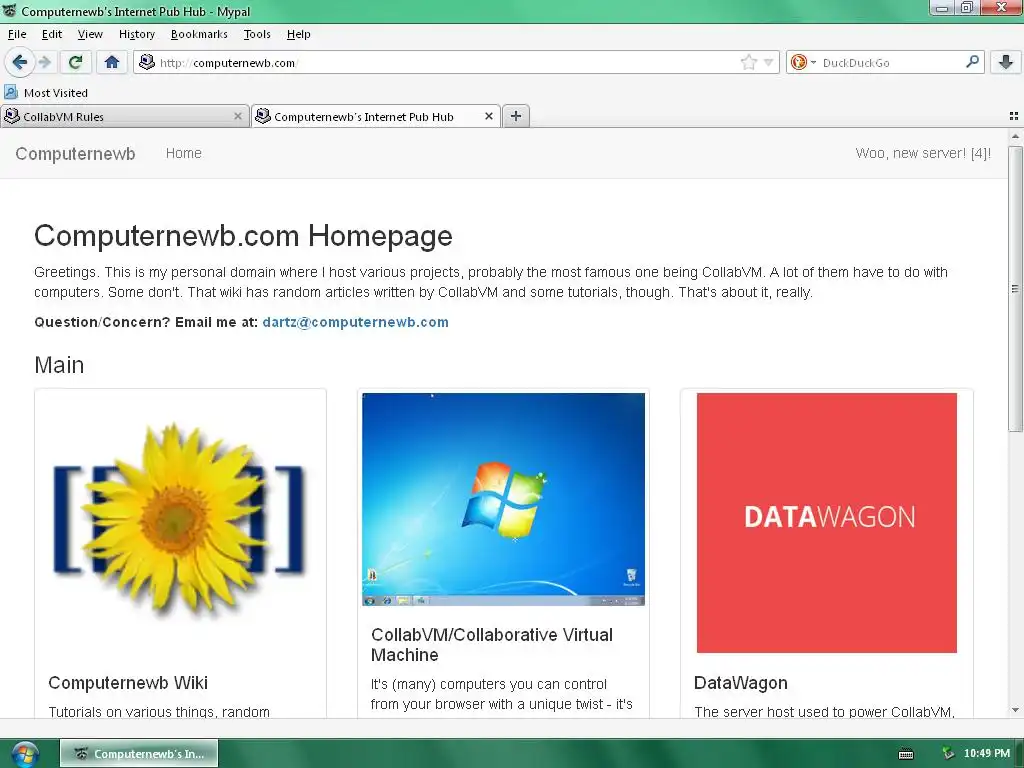Click the network status tray icon
This screenshot has height=768, width=1024.
point(948,753)
